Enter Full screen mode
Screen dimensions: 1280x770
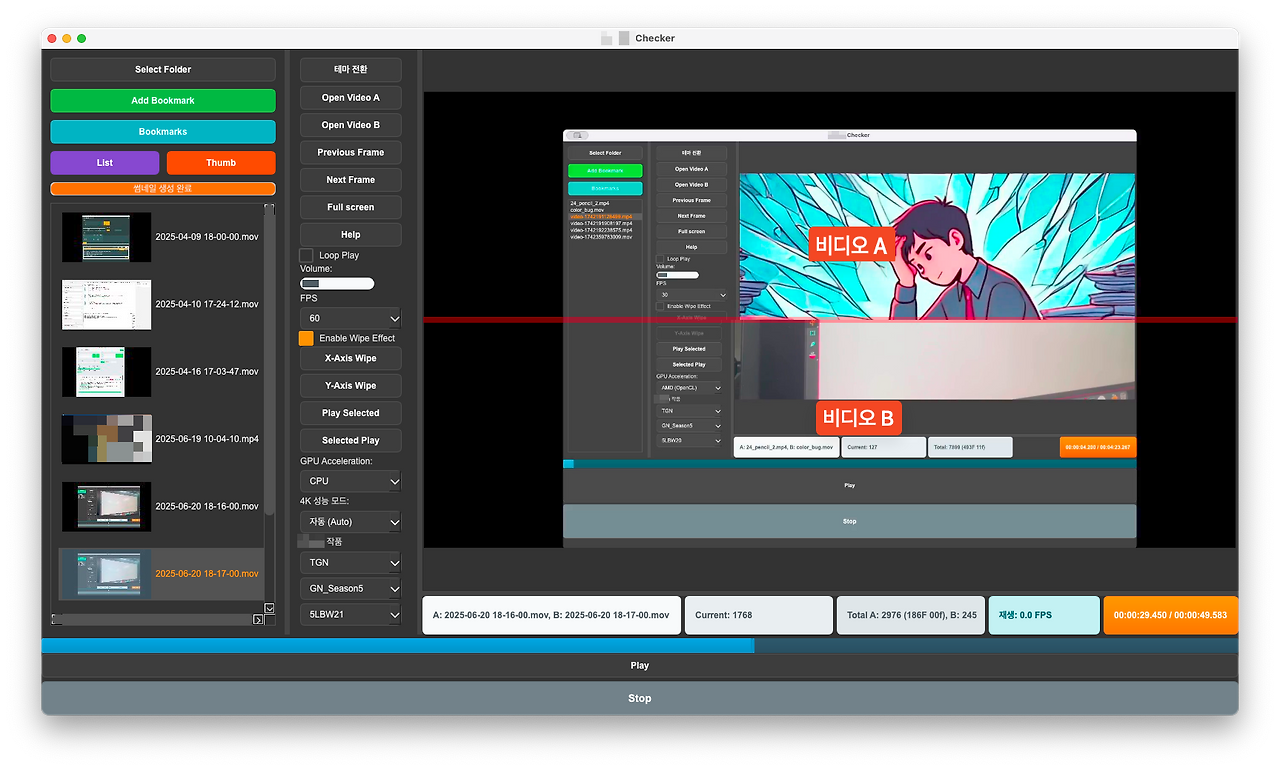pos(351,207)
